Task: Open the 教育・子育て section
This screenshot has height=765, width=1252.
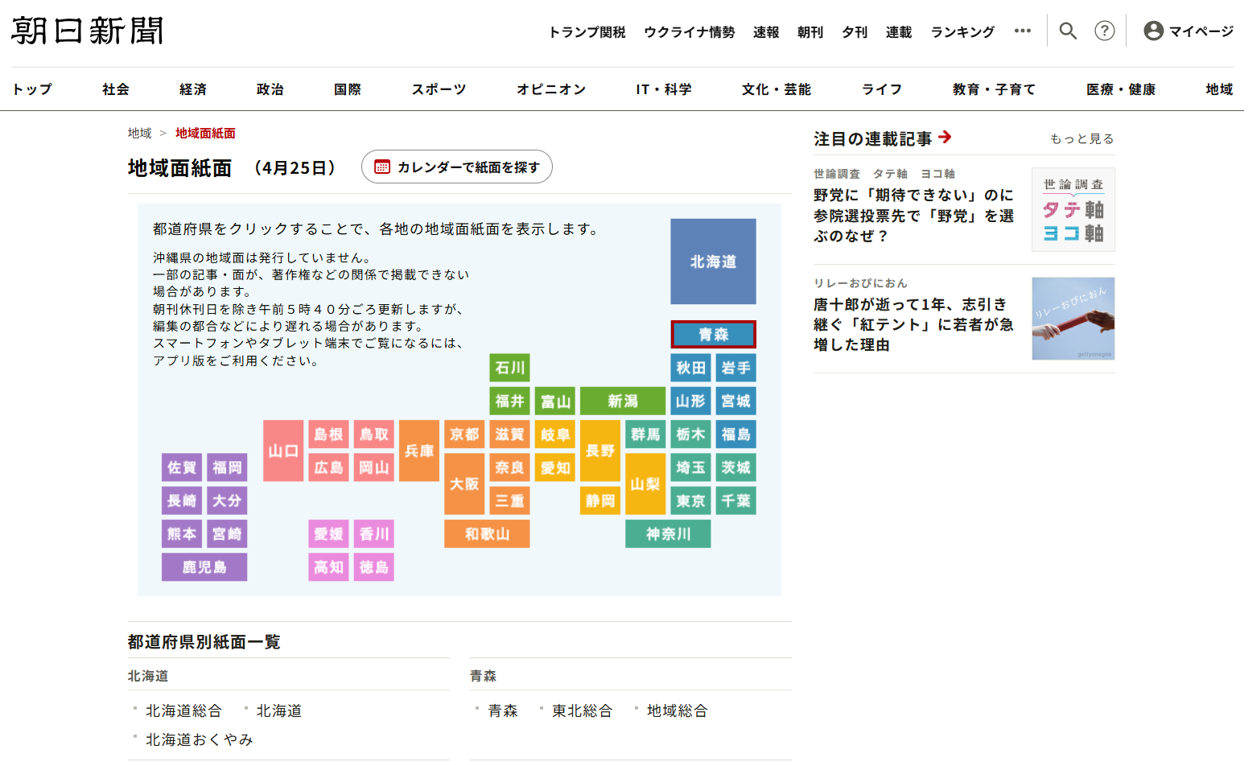Action: [1000, 90]
